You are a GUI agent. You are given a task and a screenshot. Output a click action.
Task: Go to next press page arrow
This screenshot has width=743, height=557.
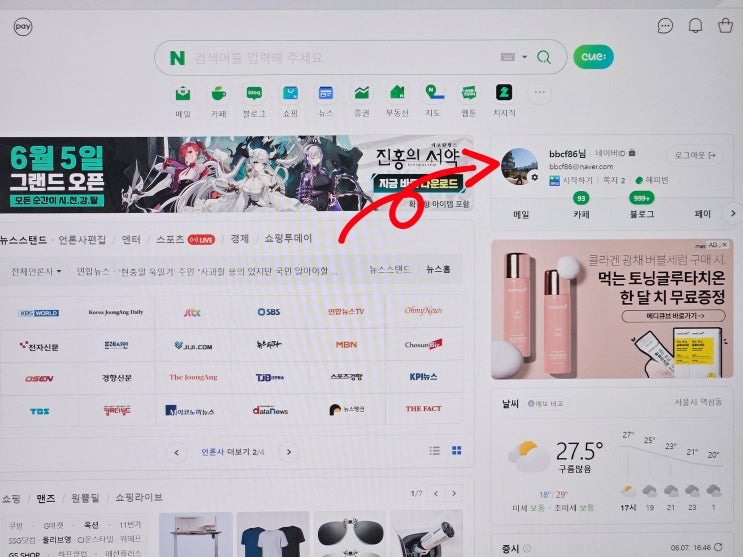coord(289,452)
